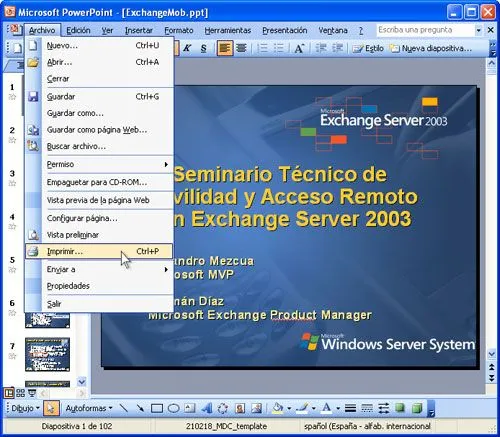
Task: Click Nueva diapositiva button
Action: (x=431, y=48)
